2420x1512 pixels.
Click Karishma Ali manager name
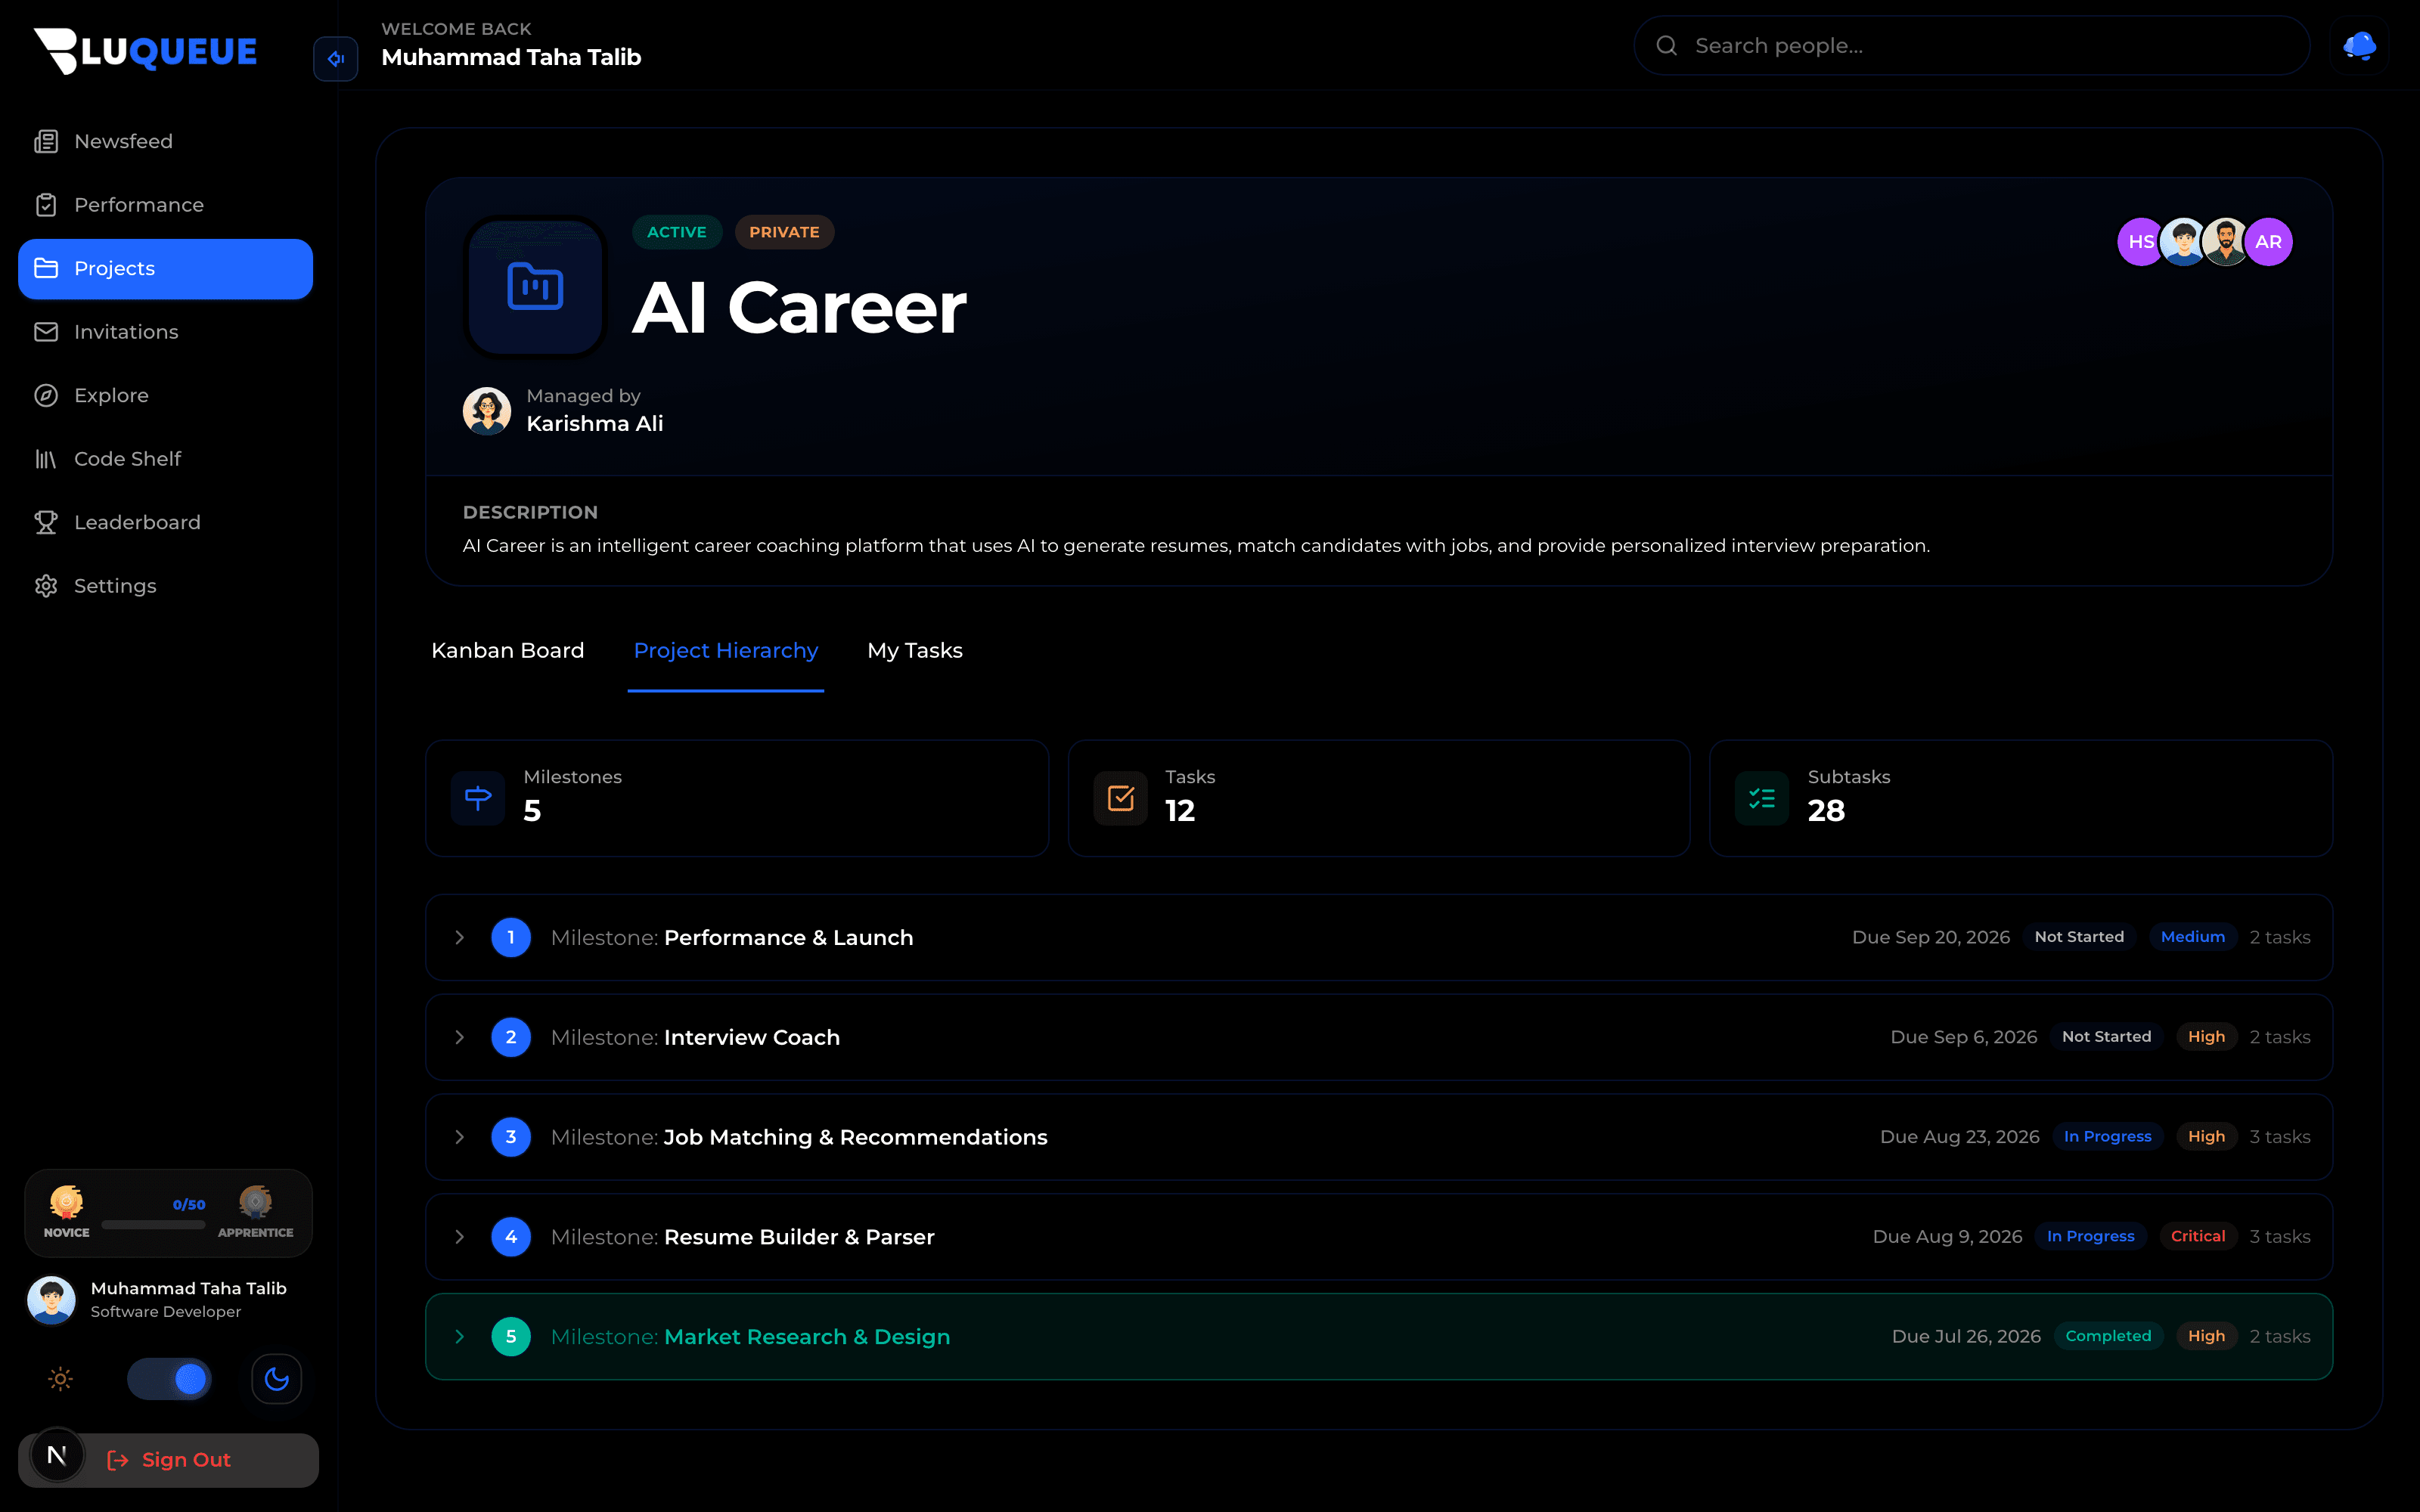point(595,424)
